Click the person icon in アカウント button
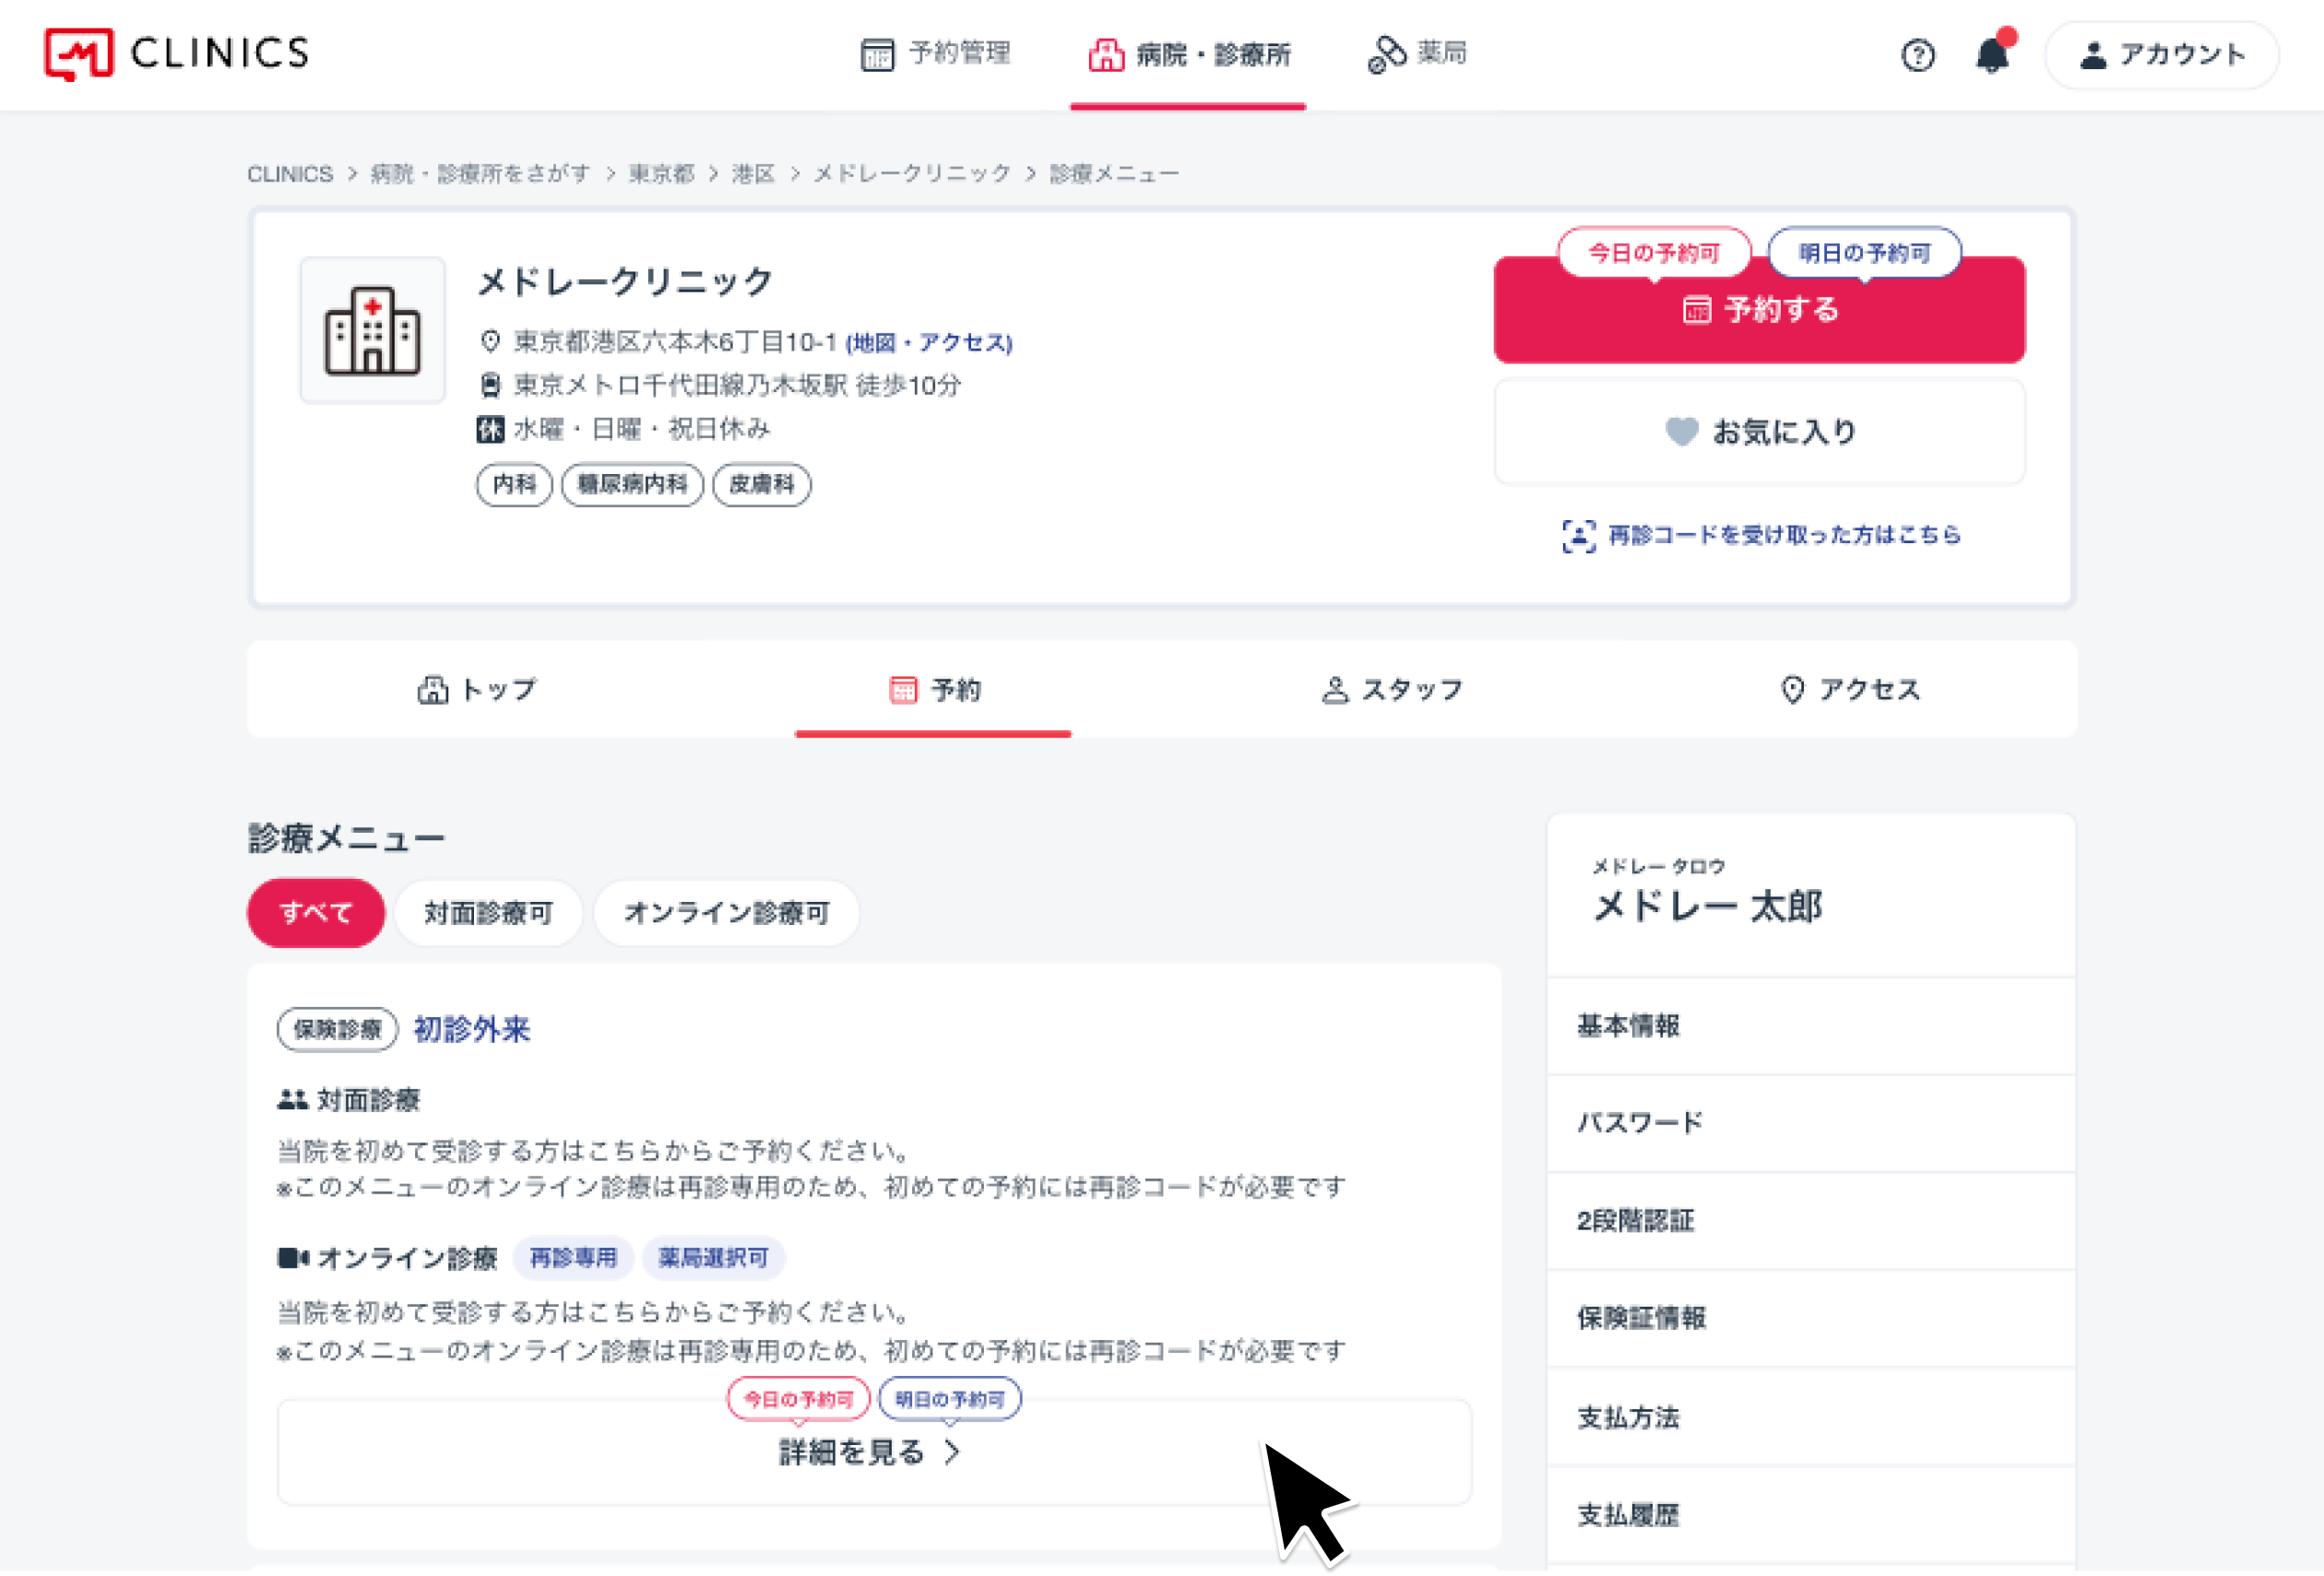The image size is (2324, 1576). pyautogui.click(x=2093, y=55)
